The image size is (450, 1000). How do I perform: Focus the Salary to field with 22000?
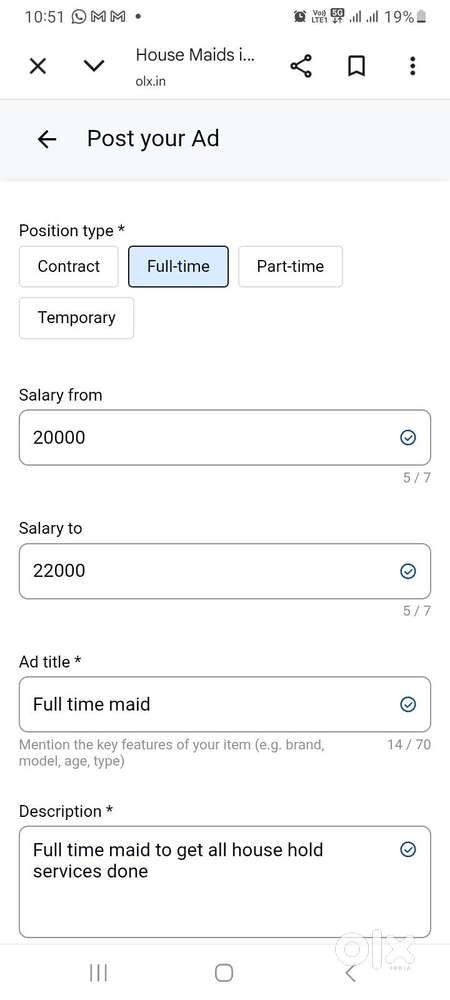click(225, 571)
